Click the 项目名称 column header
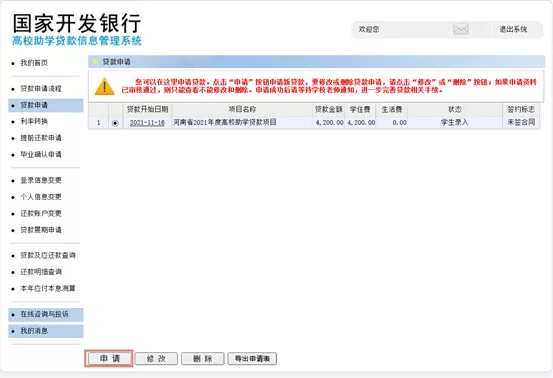 click(x=242, y=110)
